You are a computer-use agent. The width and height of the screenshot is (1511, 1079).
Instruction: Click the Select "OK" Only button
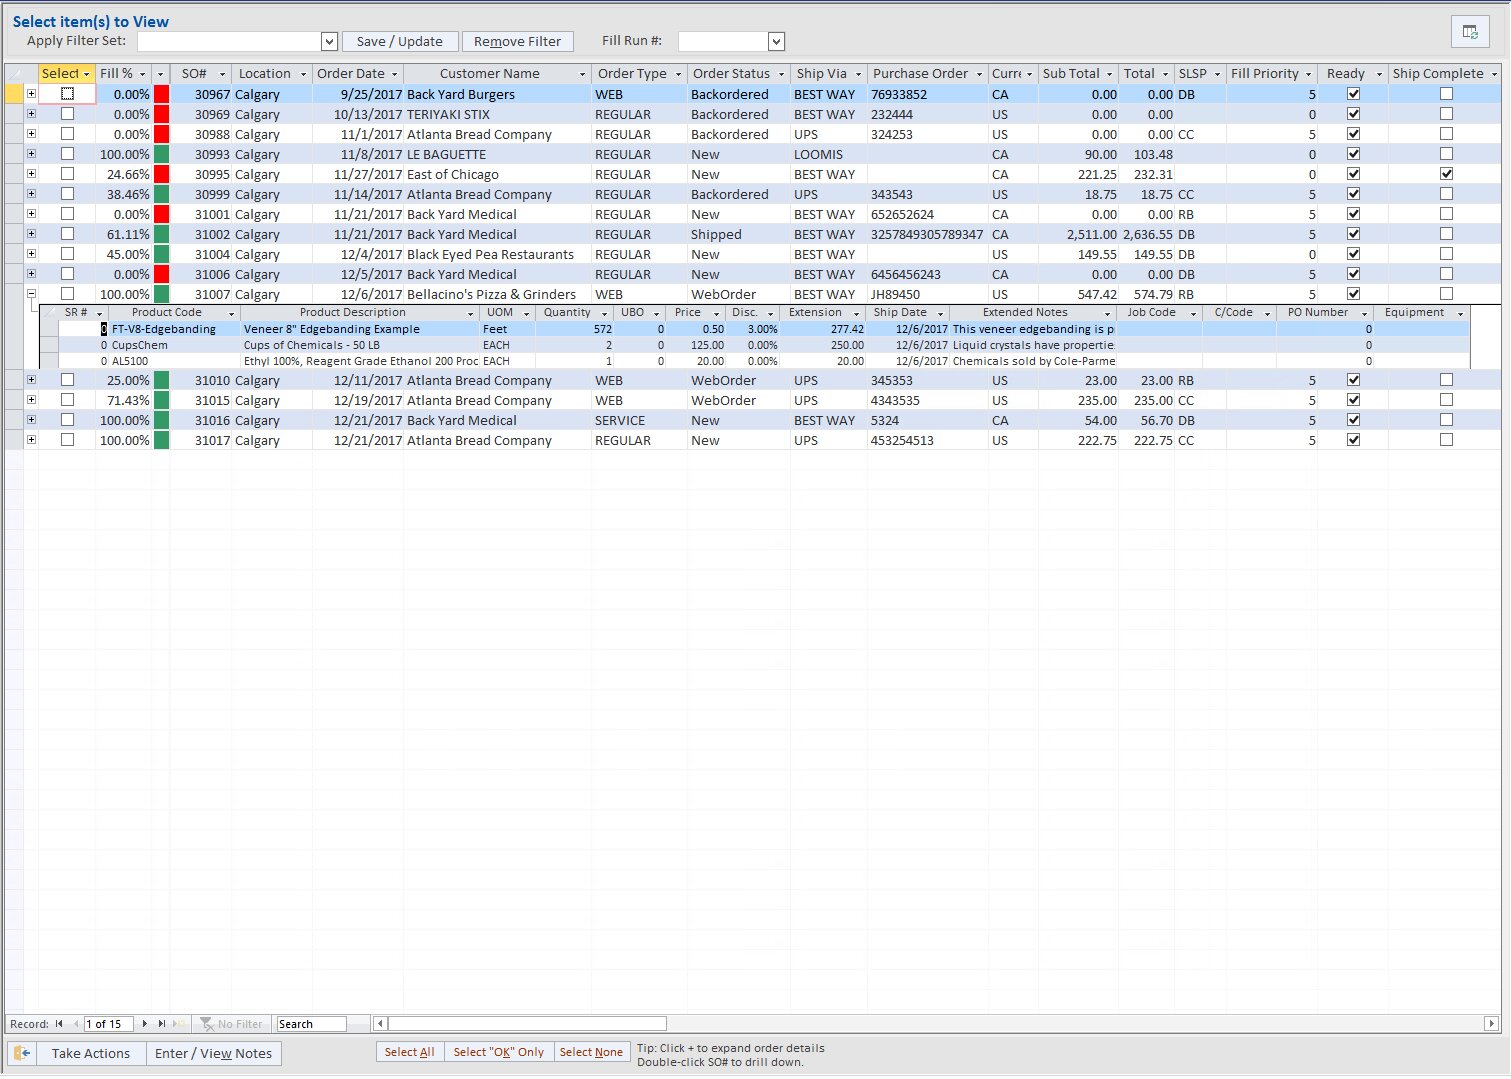pyautogui.click(x=498, y=1052)
